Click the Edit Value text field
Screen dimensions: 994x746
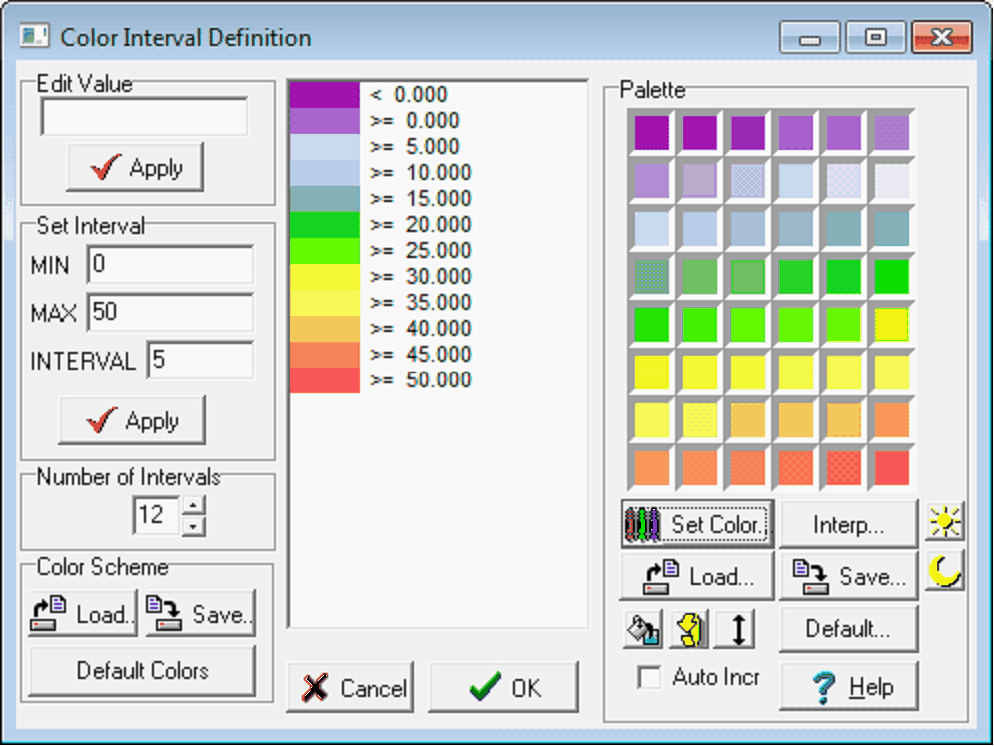[x=144, y=117]
